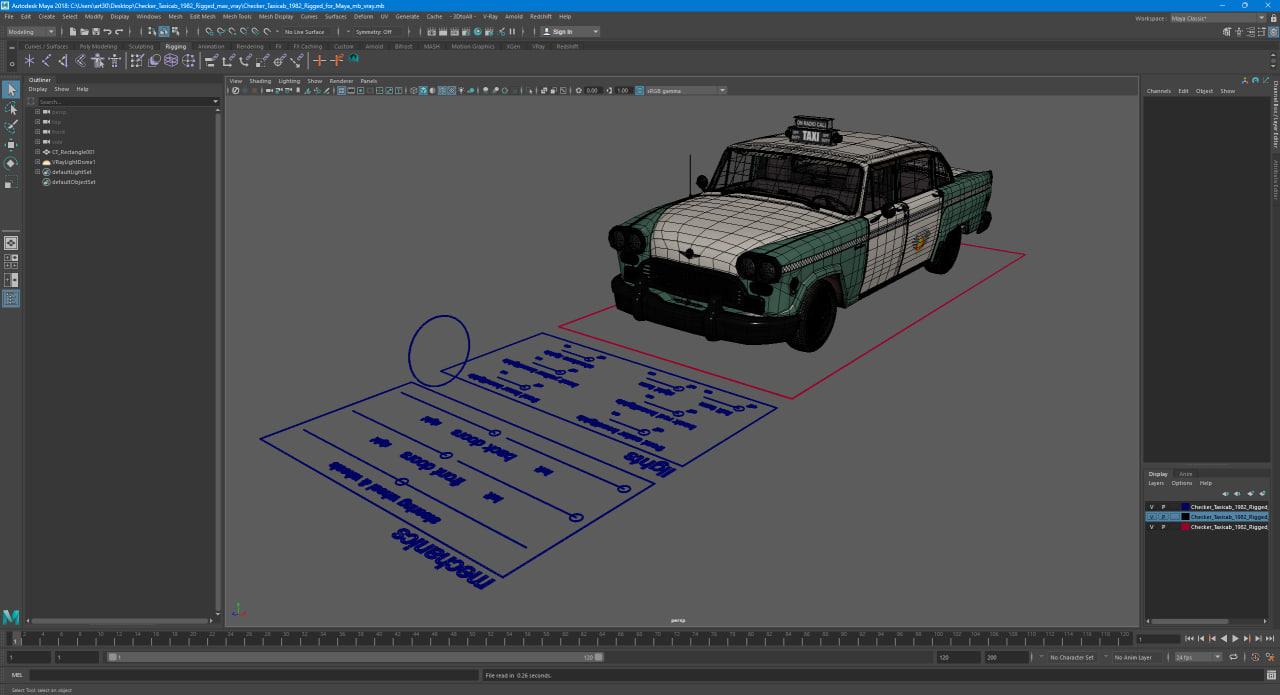Open the Deform menu
This screenshot has width=1280, height=695.
click(363, 17)
